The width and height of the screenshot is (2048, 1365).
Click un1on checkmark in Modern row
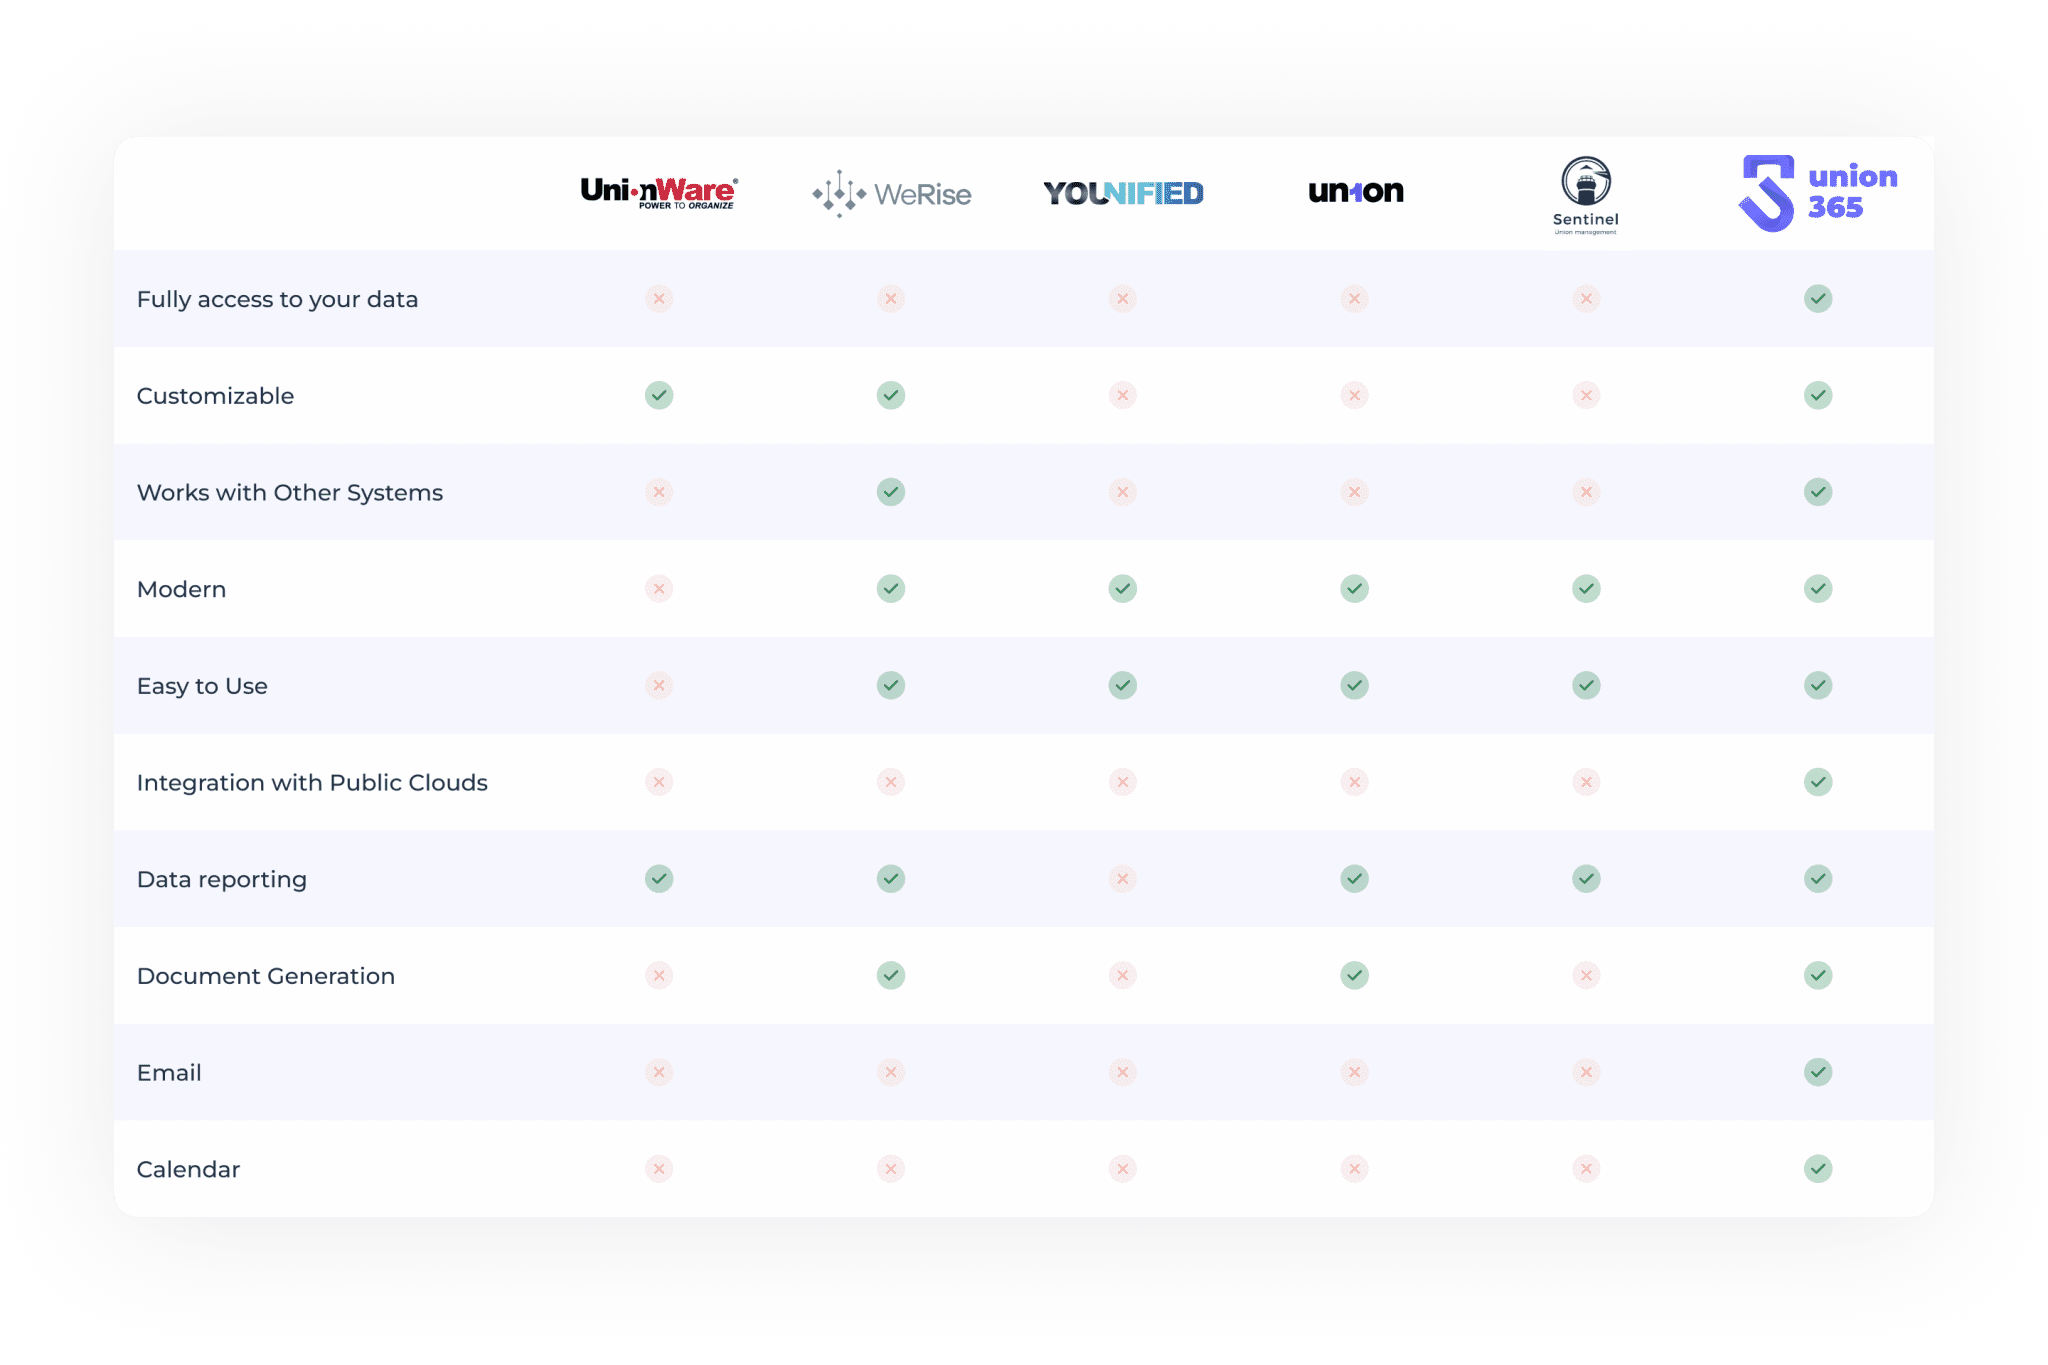1355,589
